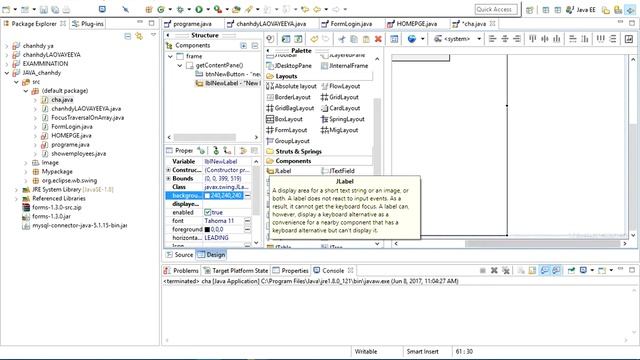
Task: Click the Save icon in main toolbar
Action: pos(44,9)
